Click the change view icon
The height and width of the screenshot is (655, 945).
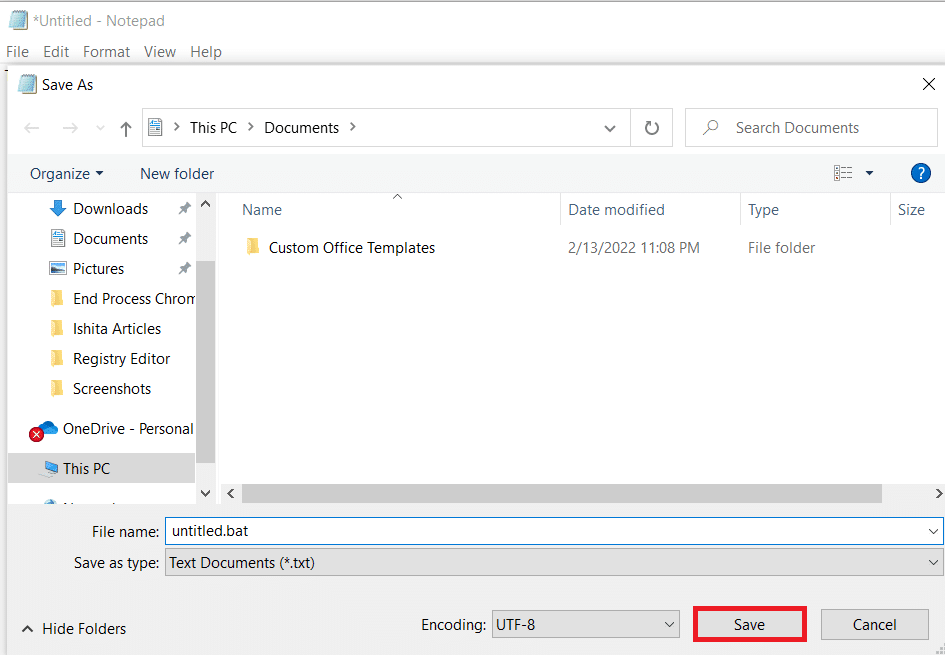[x=843, y=174]
